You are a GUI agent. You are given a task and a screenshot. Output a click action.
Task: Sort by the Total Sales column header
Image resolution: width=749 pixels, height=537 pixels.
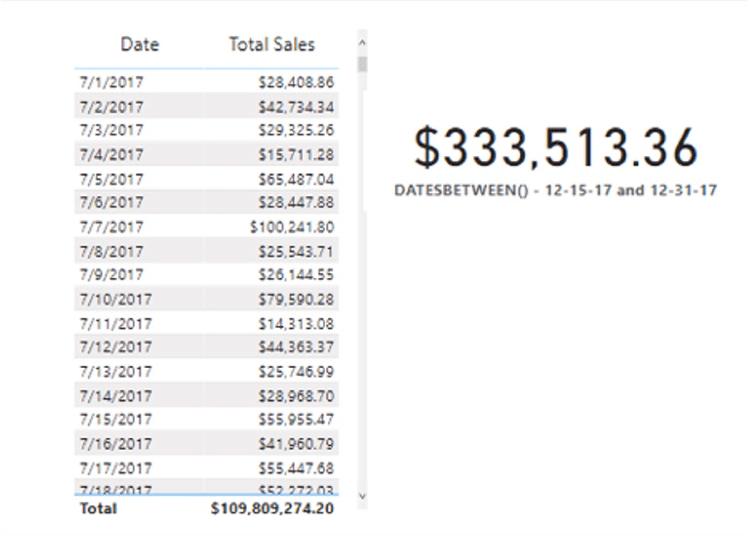click(x=271, y=44)
